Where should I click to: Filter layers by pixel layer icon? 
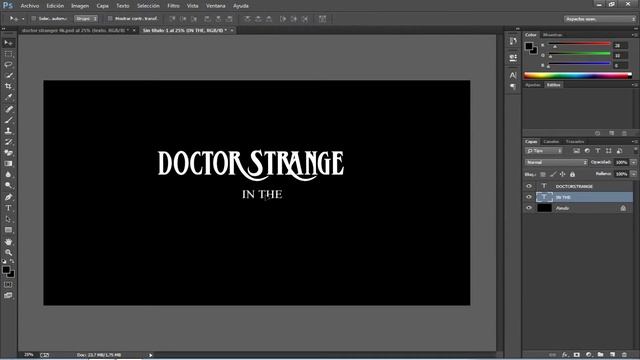[576, 151]
